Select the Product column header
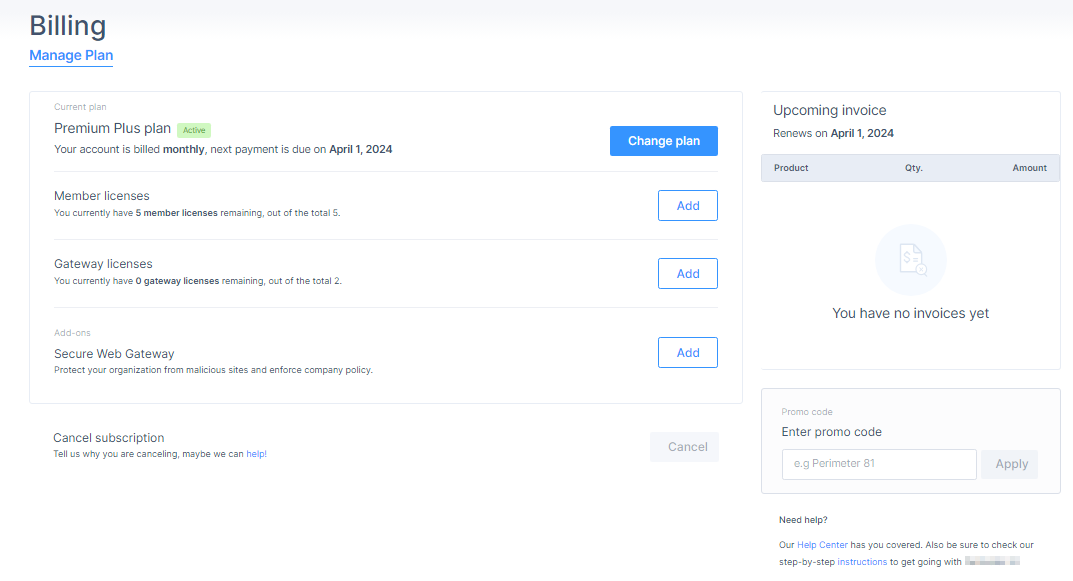 791,168
